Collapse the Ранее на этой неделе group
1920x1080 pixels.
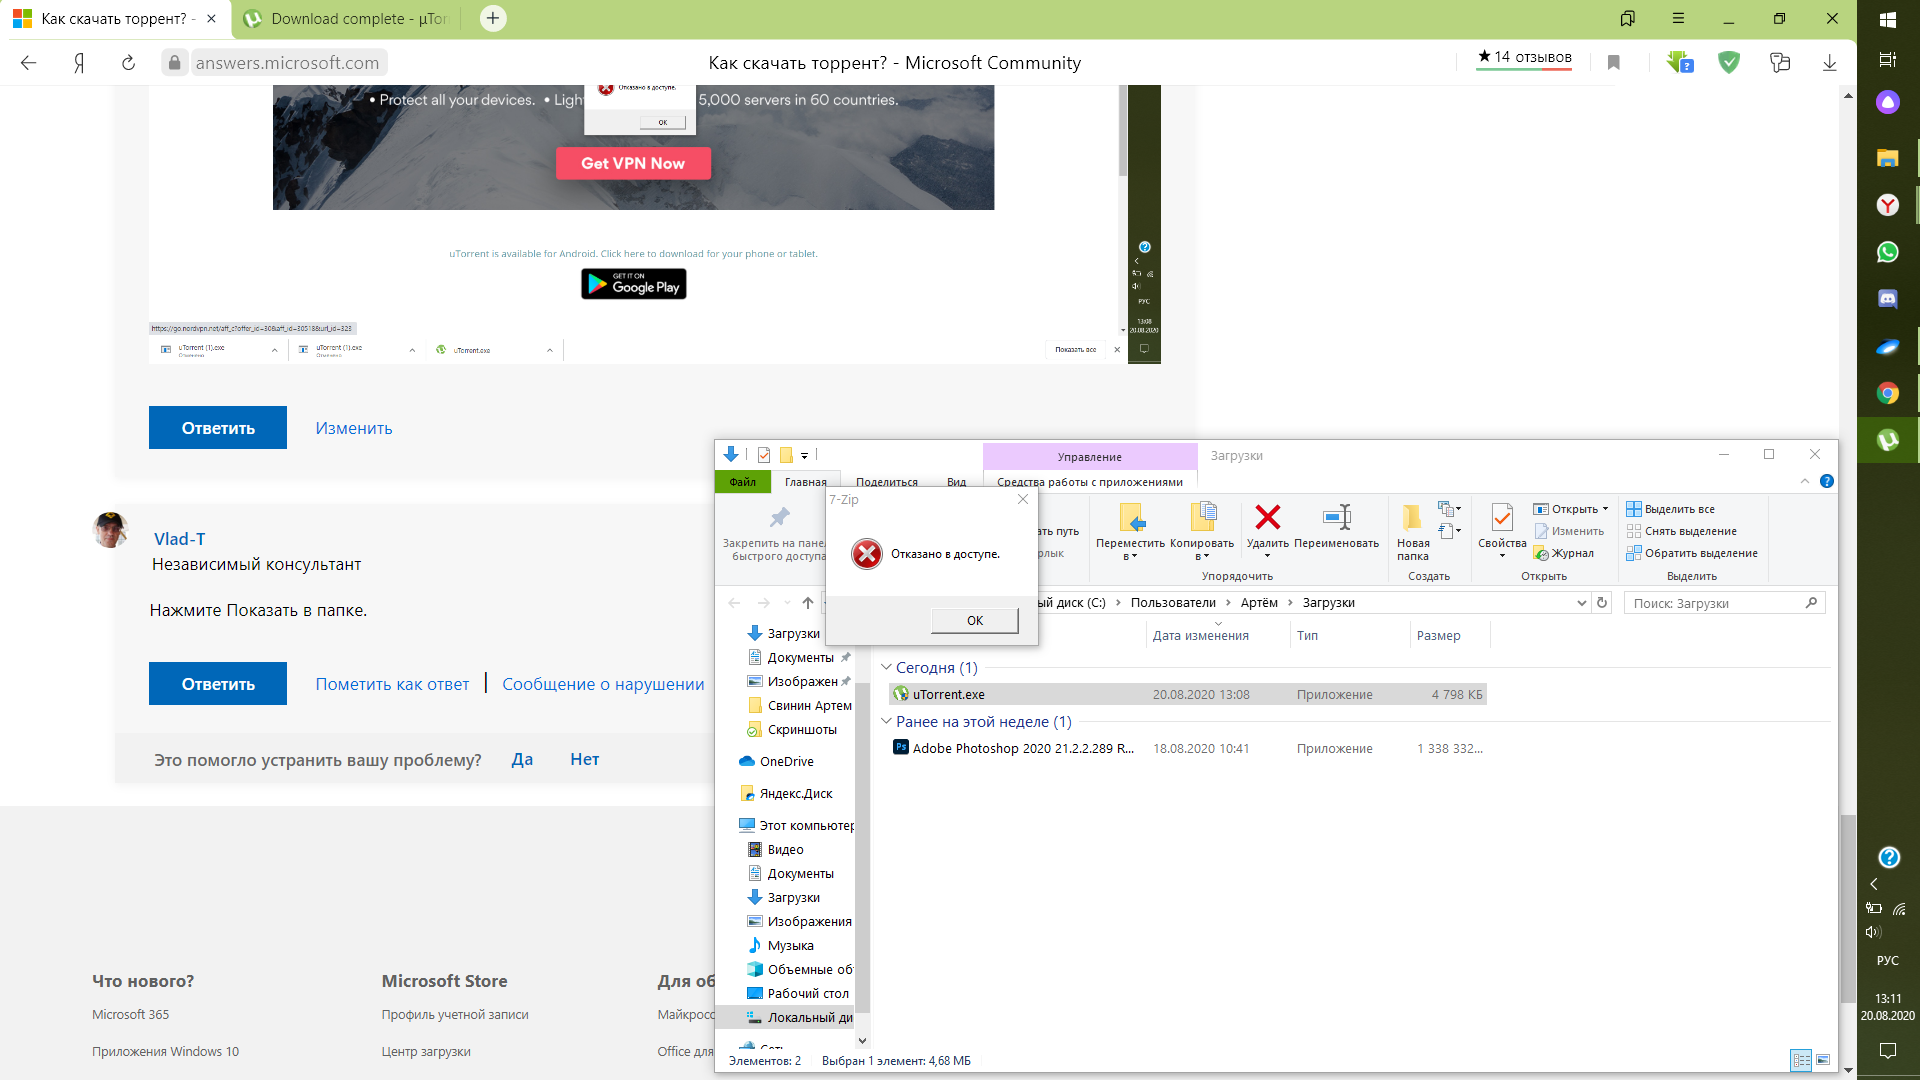(x=886, y=721)
